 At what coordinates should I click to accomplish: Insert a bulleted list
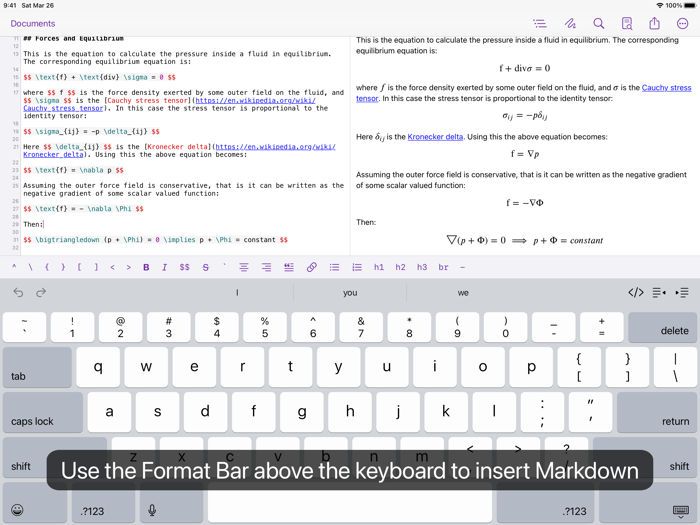(x=334, y=267)
